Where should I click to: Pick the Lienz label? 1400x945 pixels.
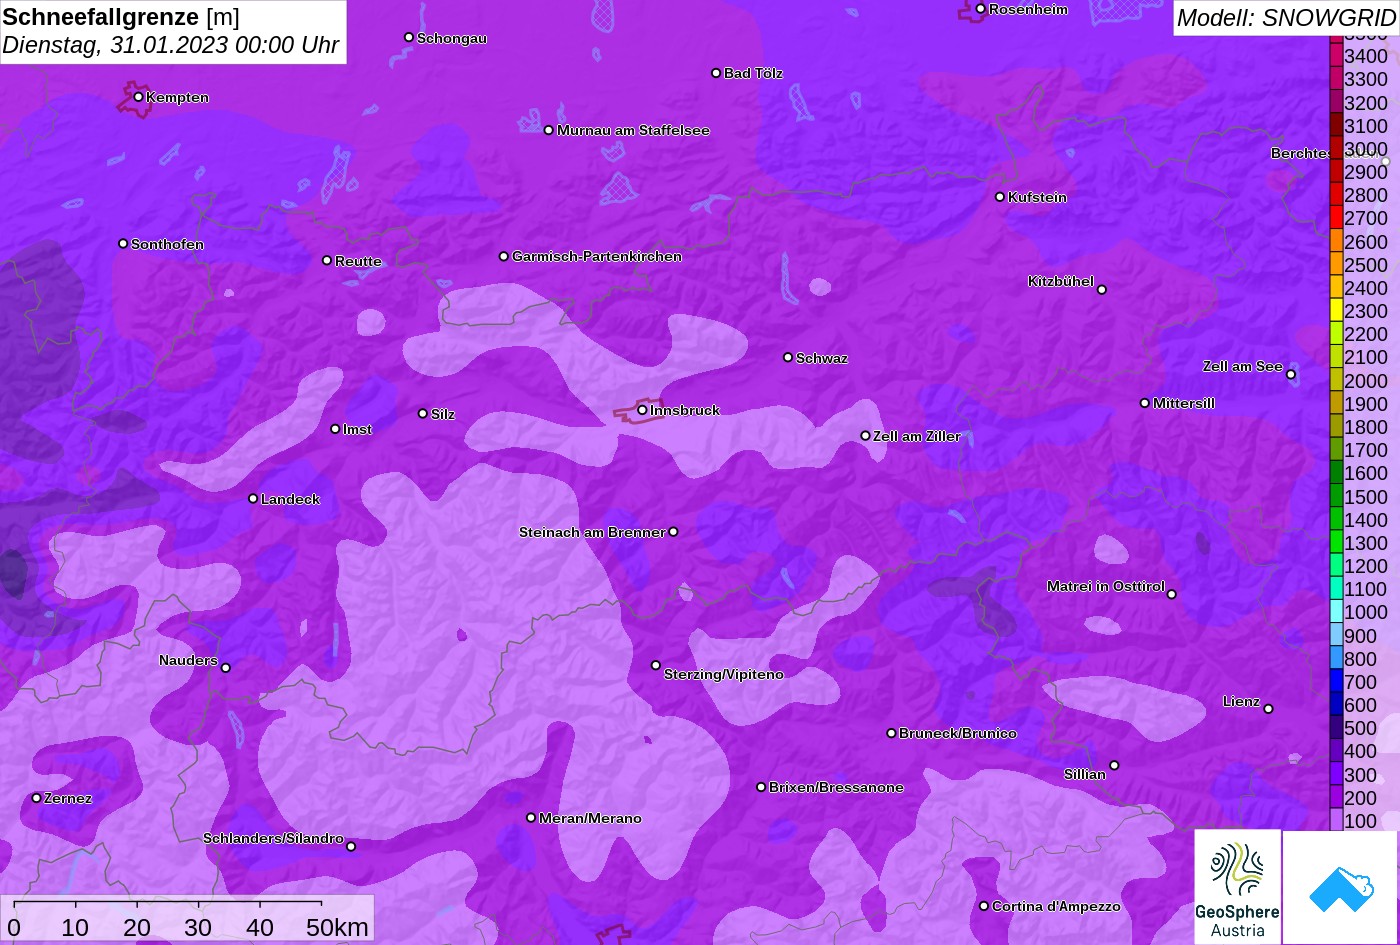(x=1241, y=701)
